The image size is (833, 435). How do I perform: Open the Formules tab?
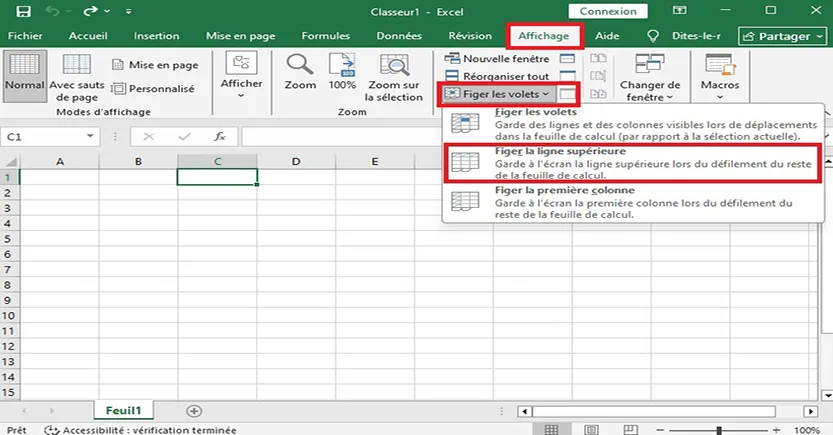[326, 36]
